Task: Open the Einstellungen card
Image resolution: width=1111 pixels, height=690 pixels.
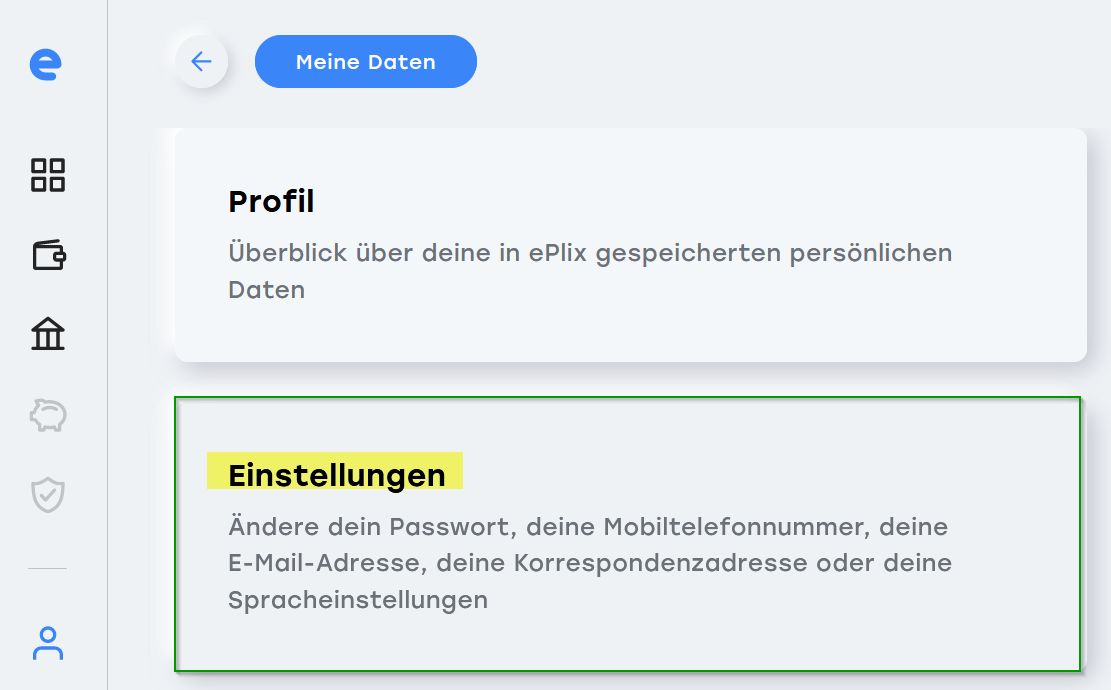Action: [628, 534]
